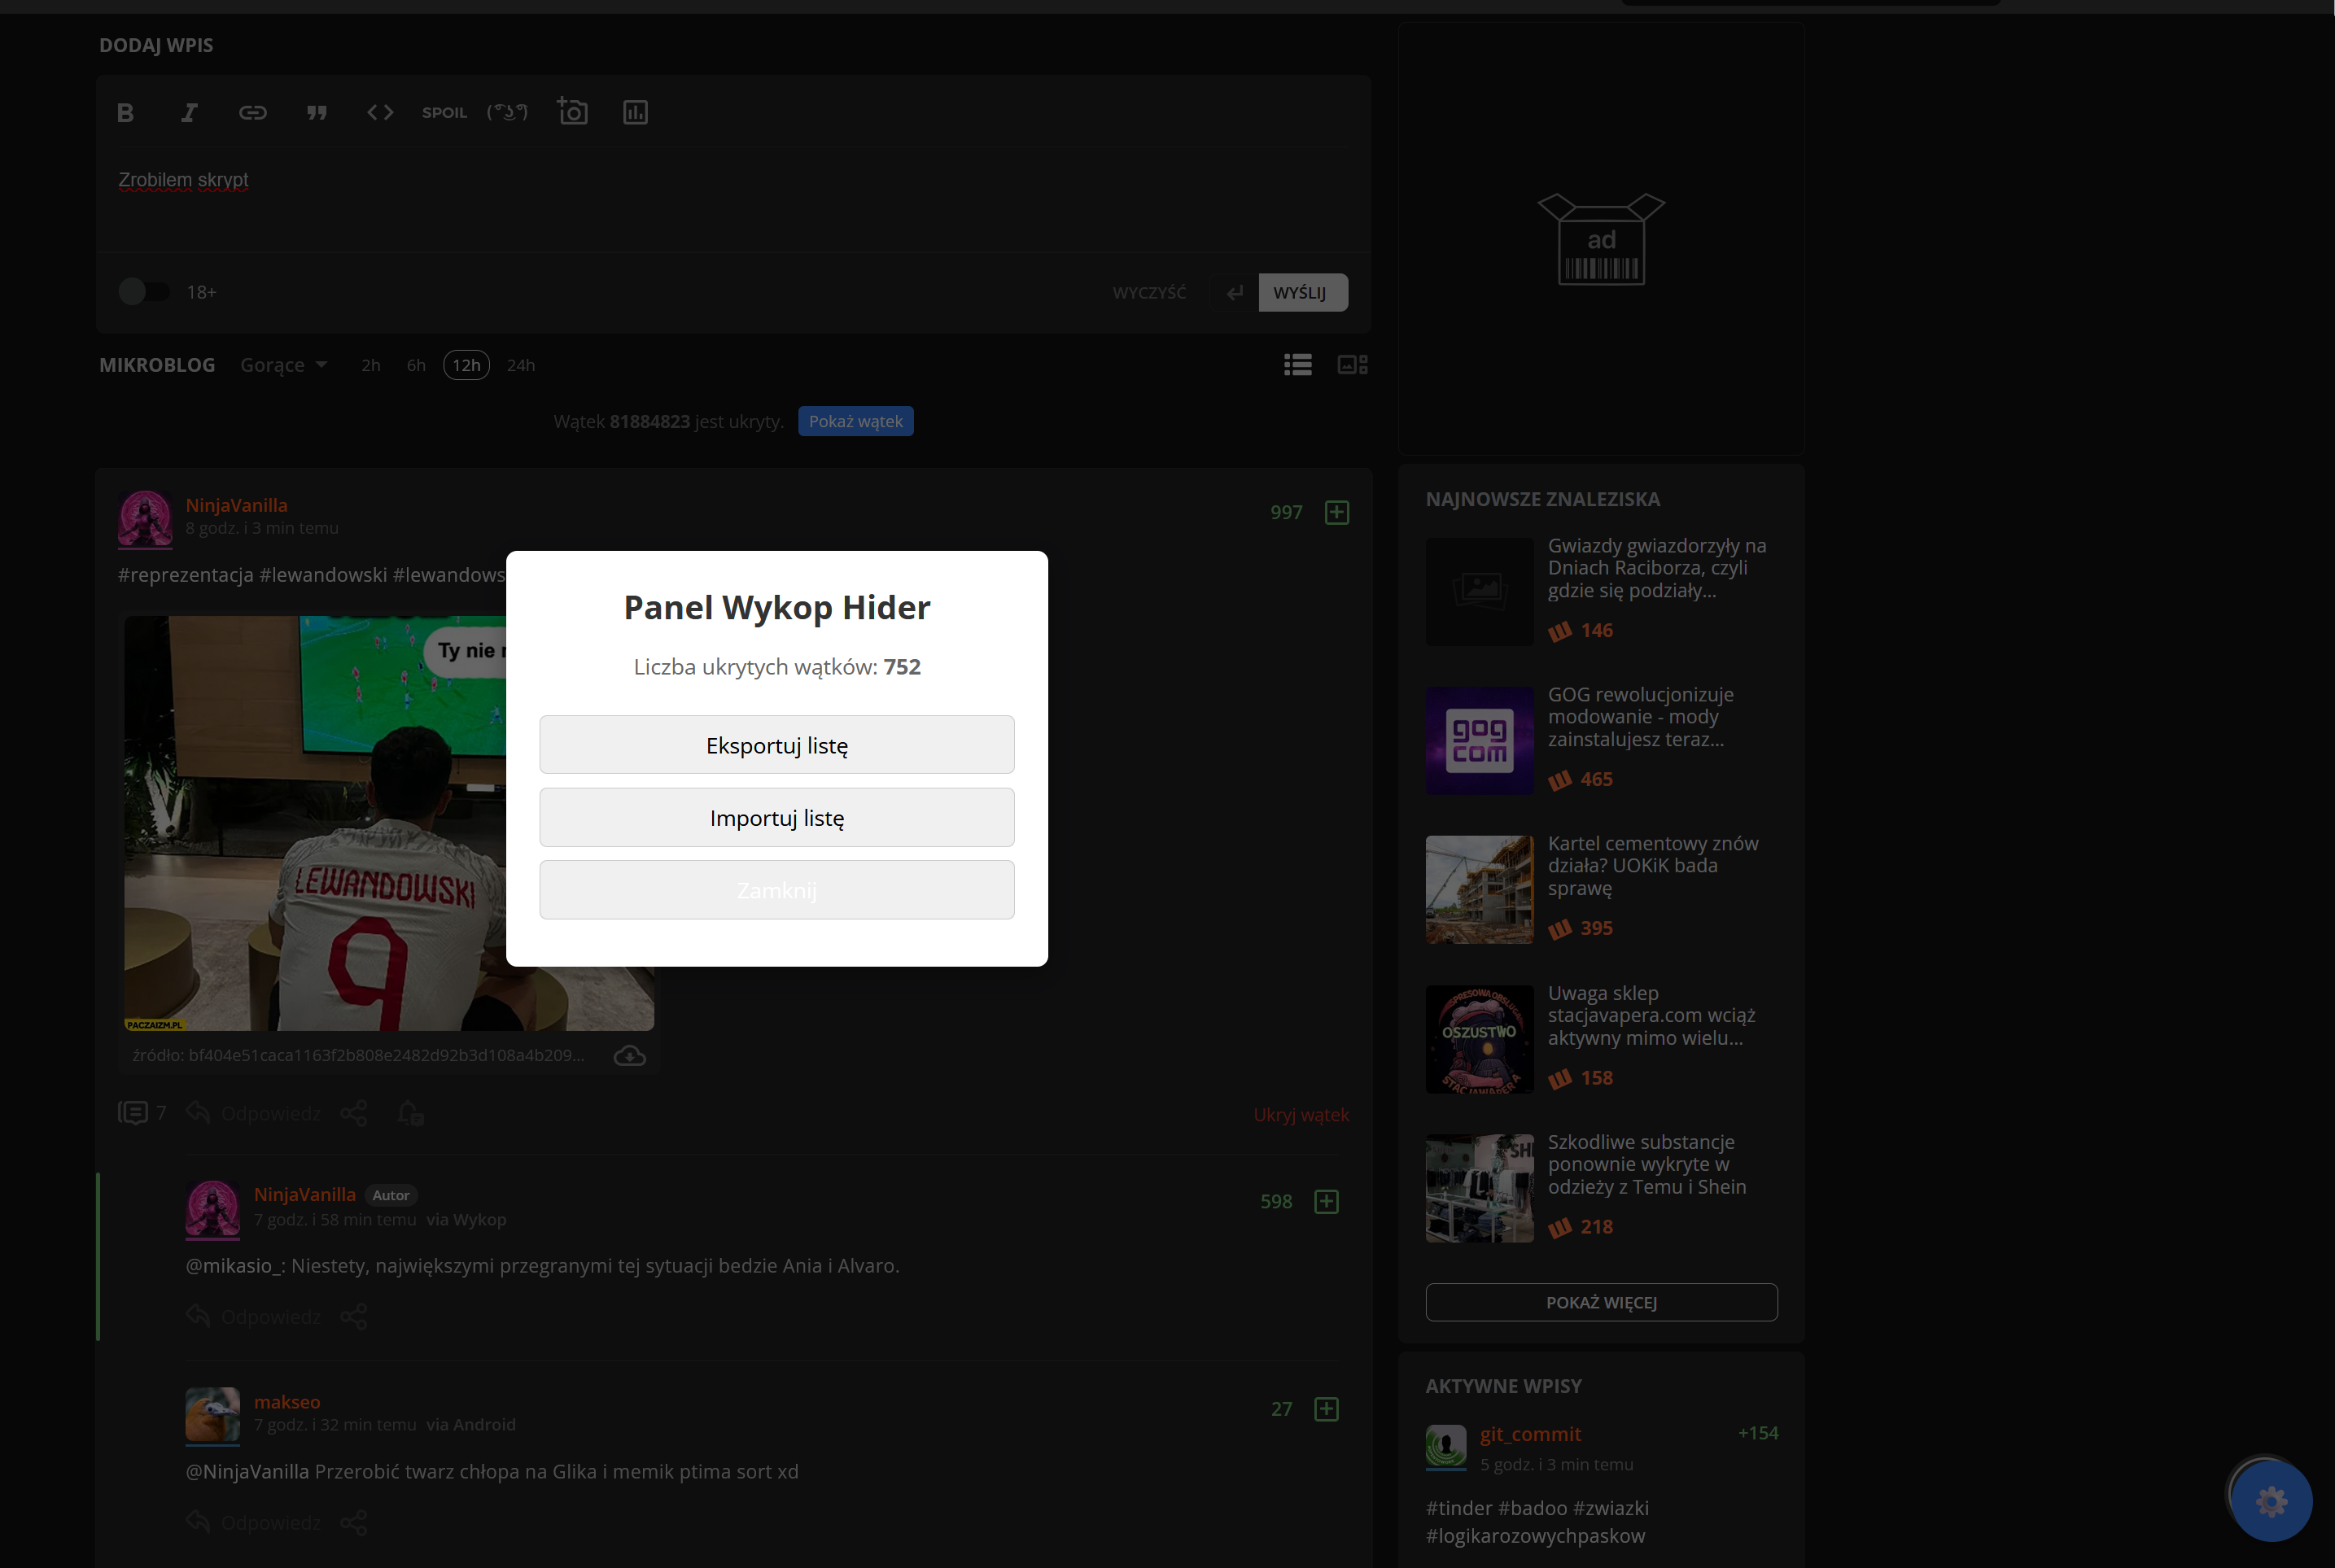This screenshot has height=1568, width=2335.
Task: Select the 2h time filter
Action: [371, 366]
